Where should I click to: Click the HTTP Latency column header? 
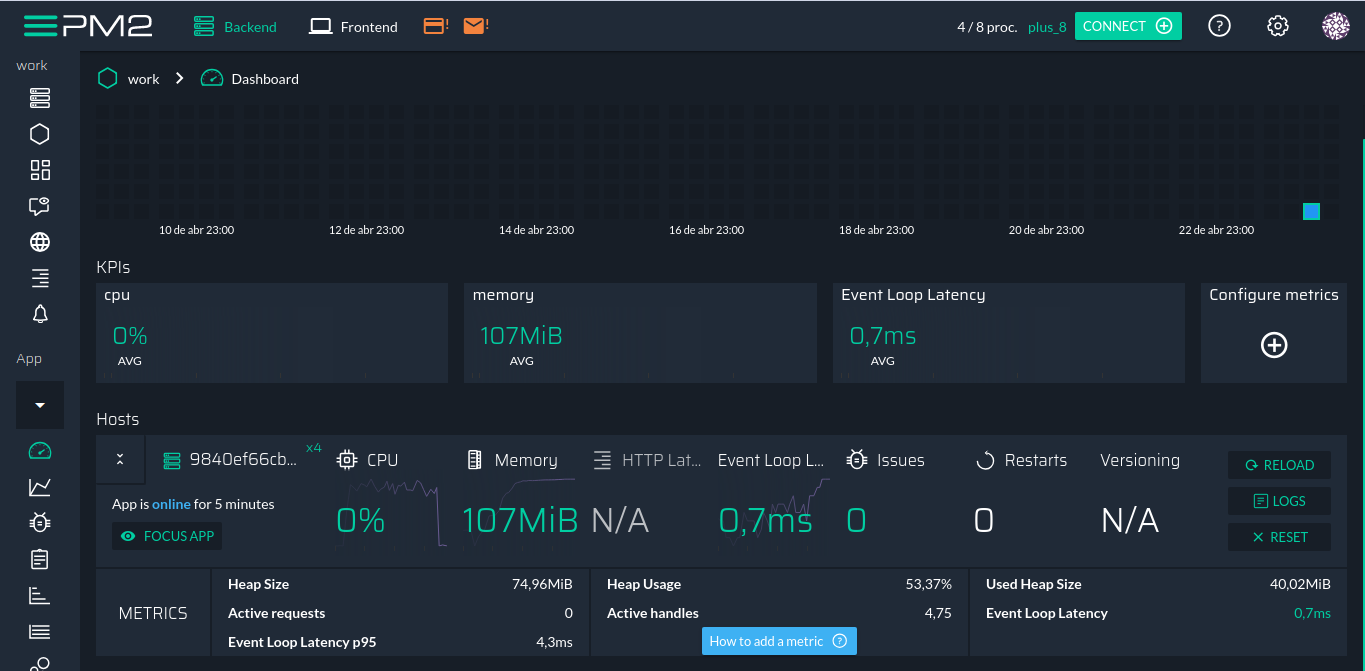[646, 460]
